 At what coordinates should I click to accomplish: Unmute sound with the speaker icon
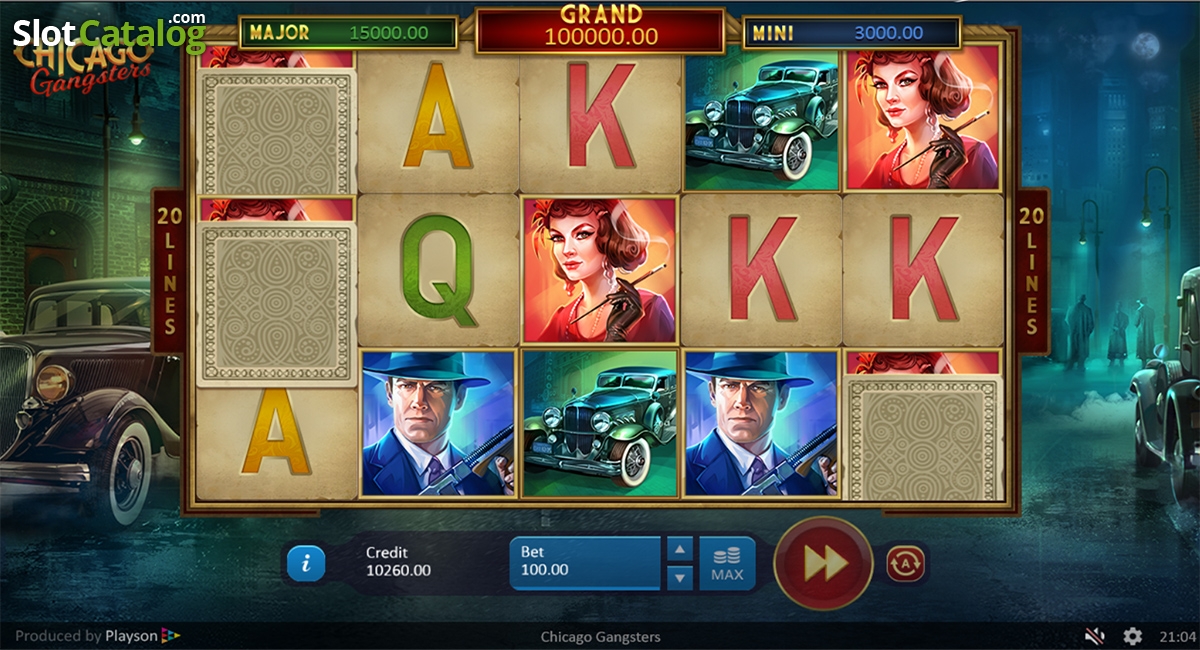click(x=1095, y=636)
